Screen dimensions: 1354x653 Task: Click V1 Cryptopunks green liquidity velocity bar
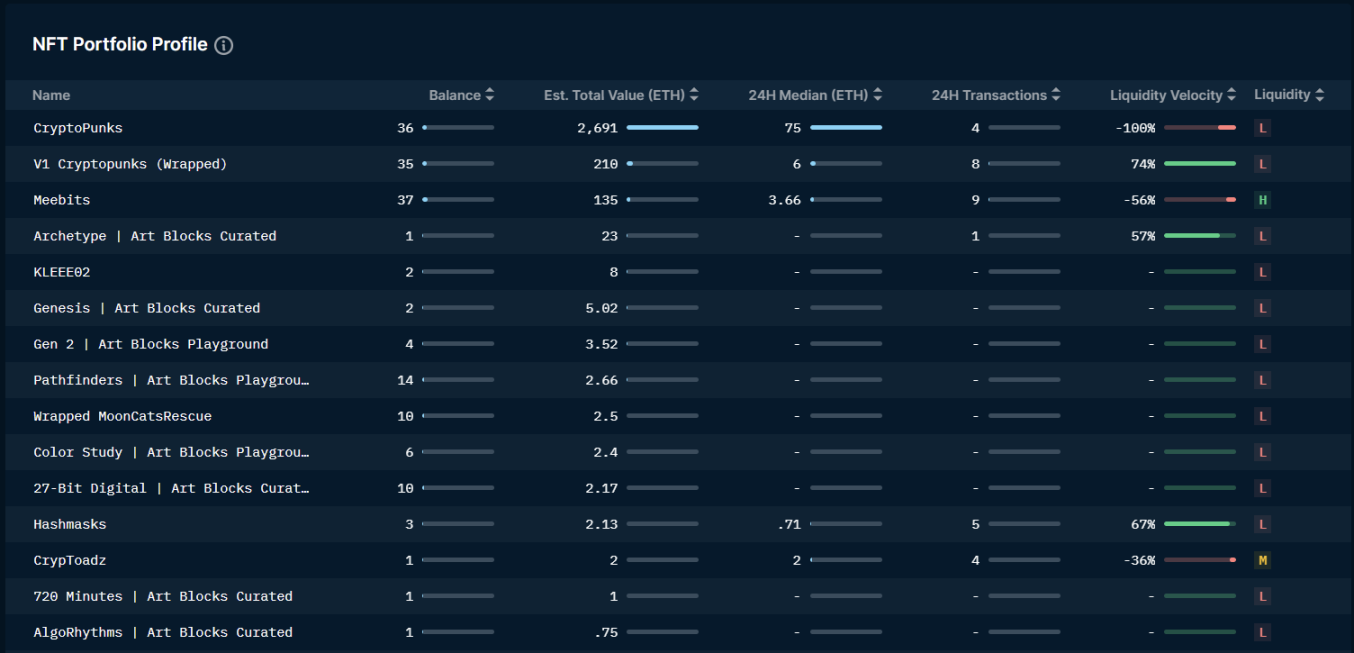pos(1199,164)
